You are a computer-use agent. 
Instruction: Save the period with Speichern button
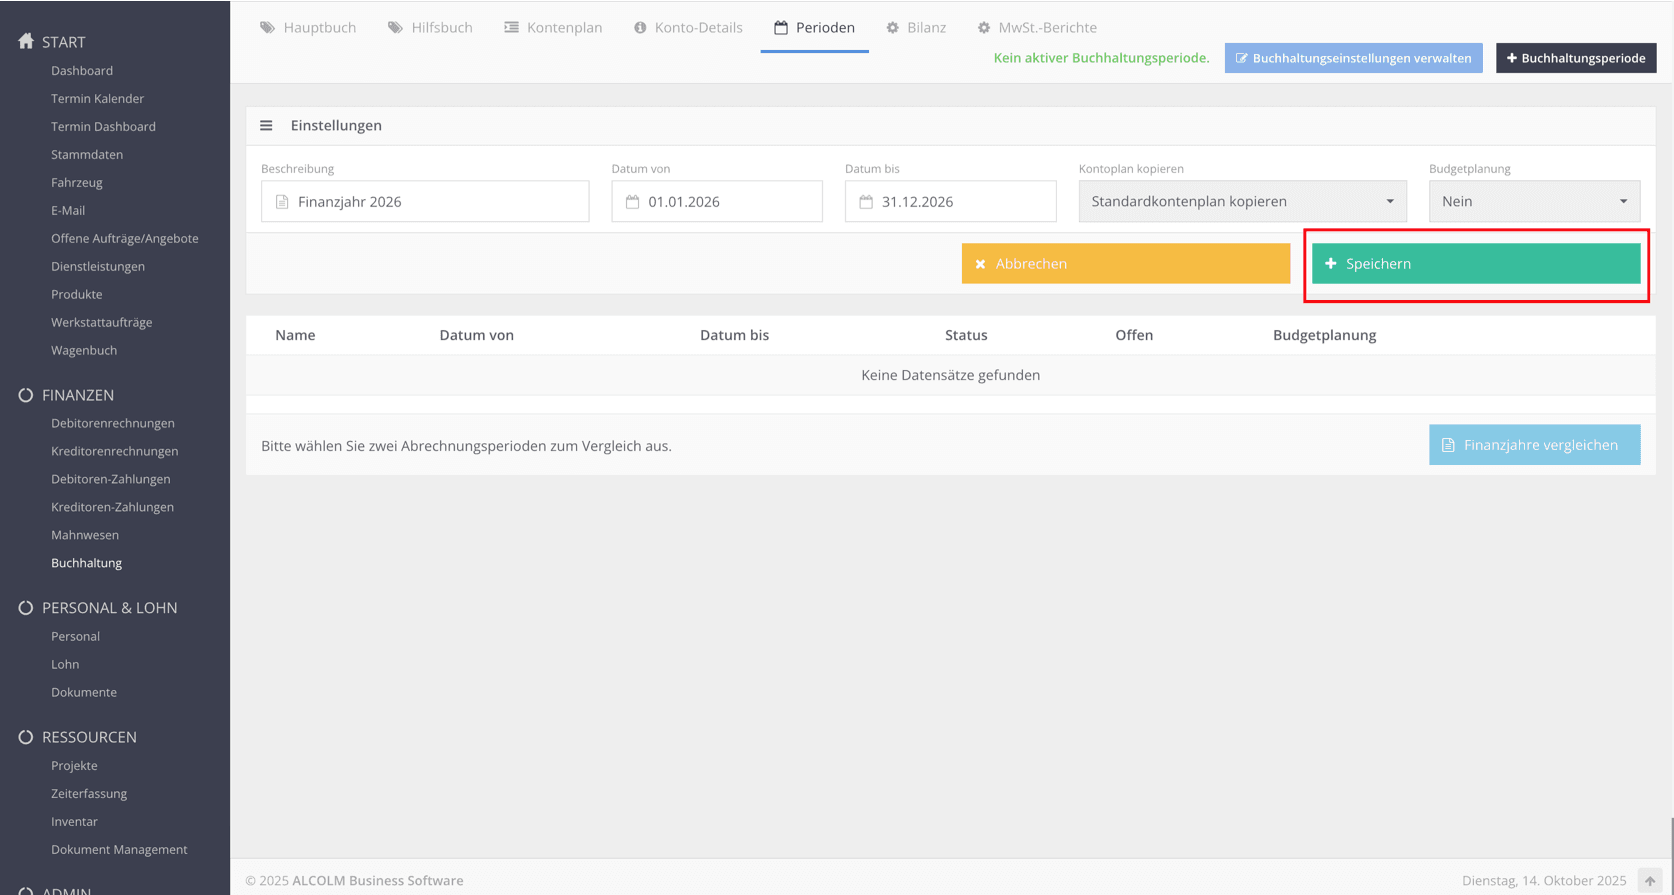1476,264
